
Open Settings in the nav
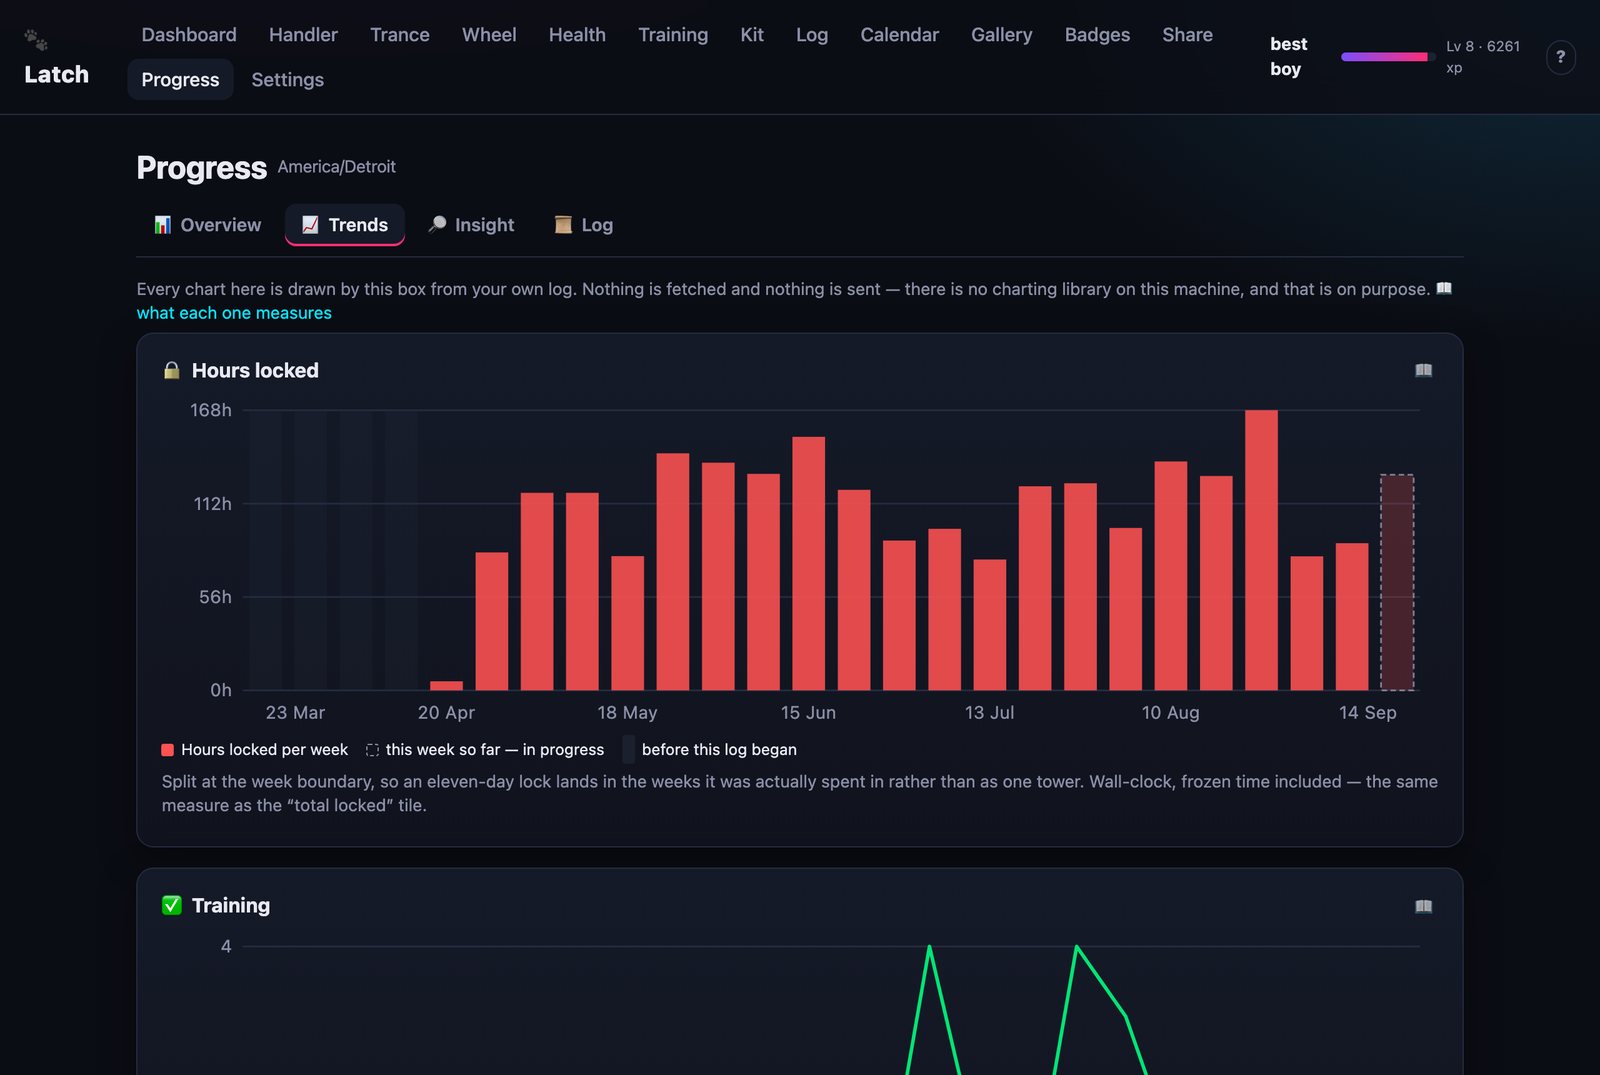[x=287, y=79]
